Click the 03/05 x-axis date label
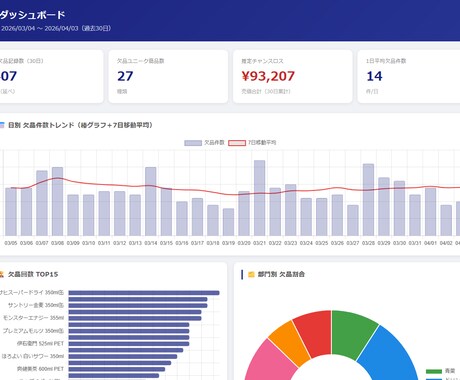Screen dimensions: 460x380 tap(11, 243)
